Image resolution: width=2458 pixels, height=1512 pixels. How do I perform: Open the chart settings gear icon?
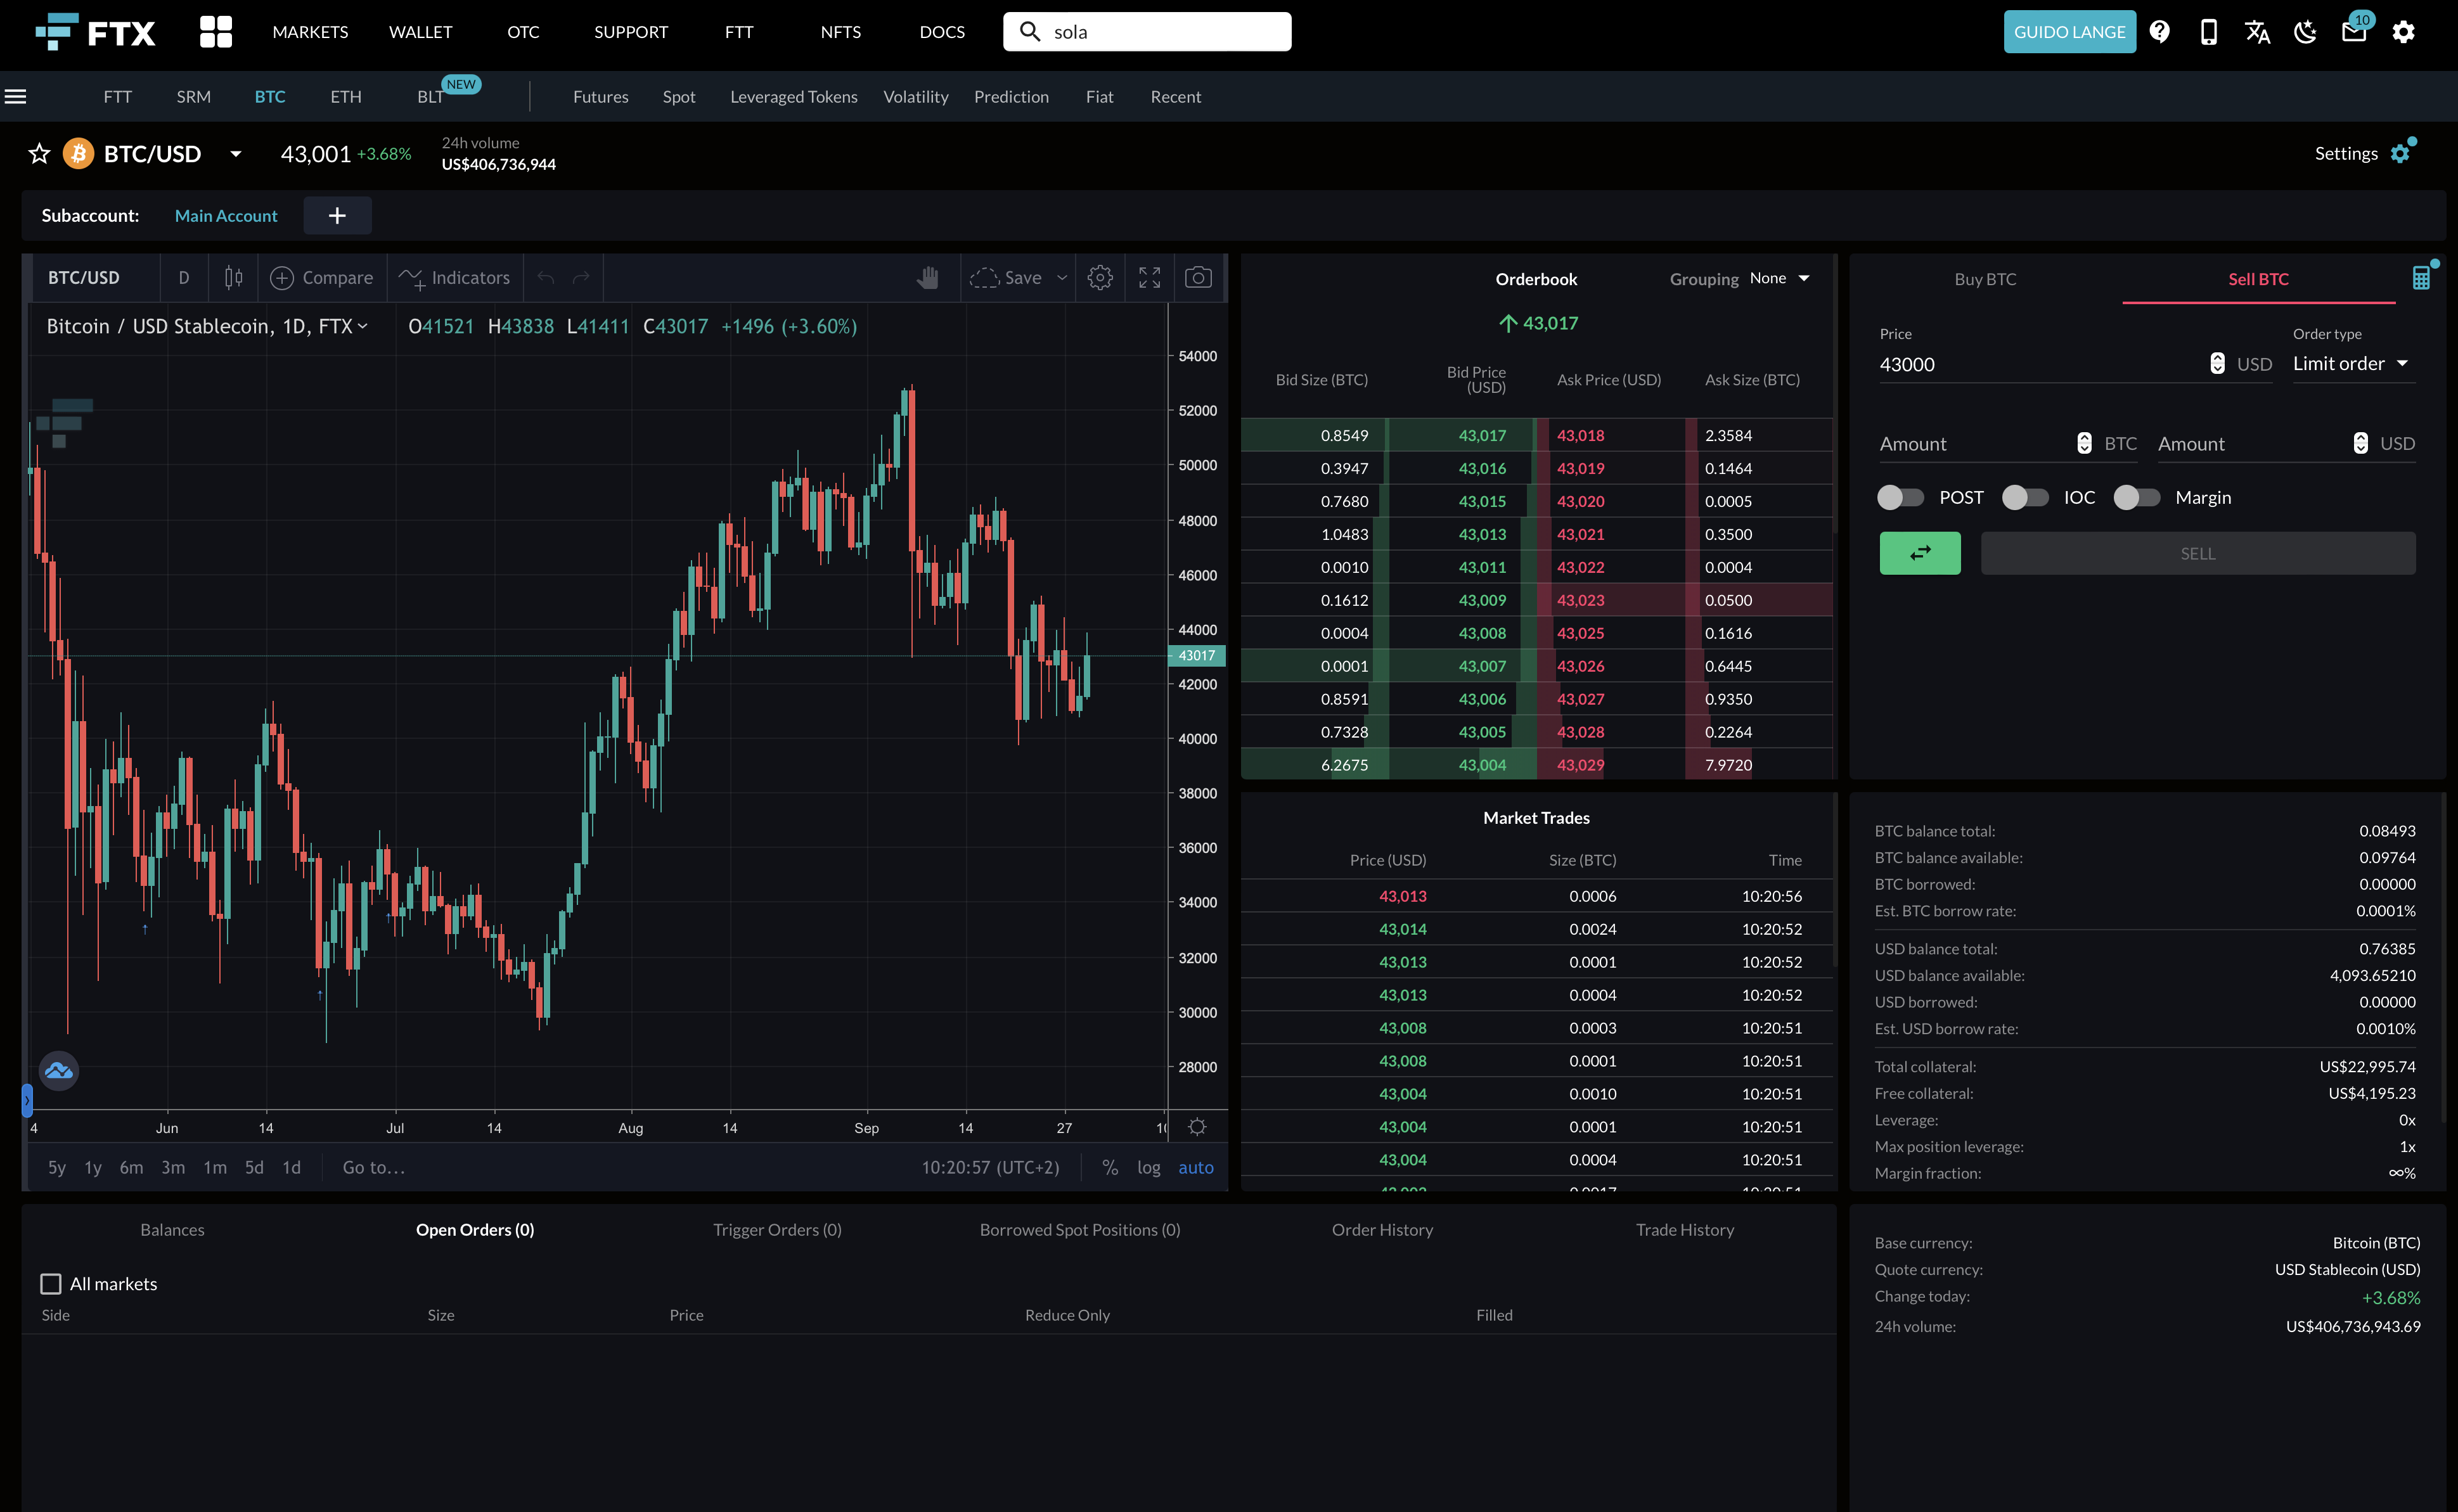[1100, 278]
